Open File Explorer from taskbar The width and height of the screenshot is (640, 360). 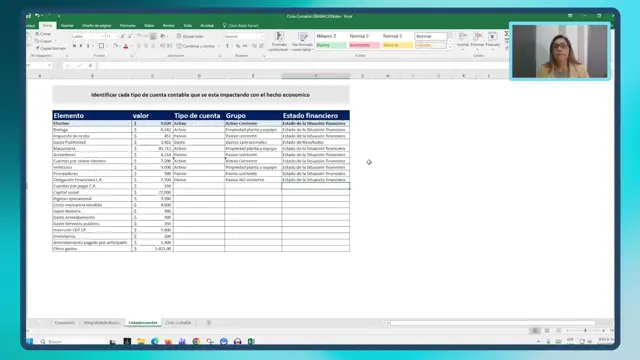click(x=141, y=341)
